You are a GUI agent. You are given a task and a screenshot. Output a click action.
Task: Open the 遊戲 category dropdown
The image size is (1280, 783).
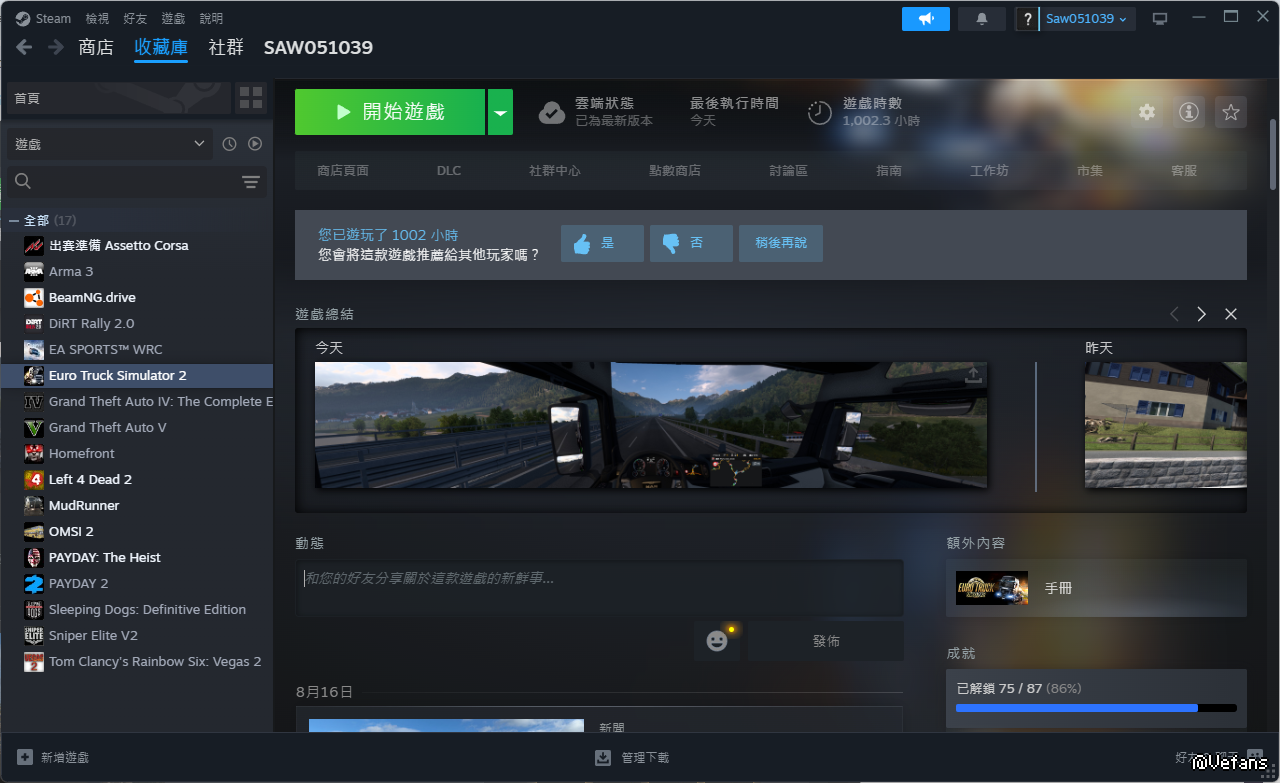110,144
